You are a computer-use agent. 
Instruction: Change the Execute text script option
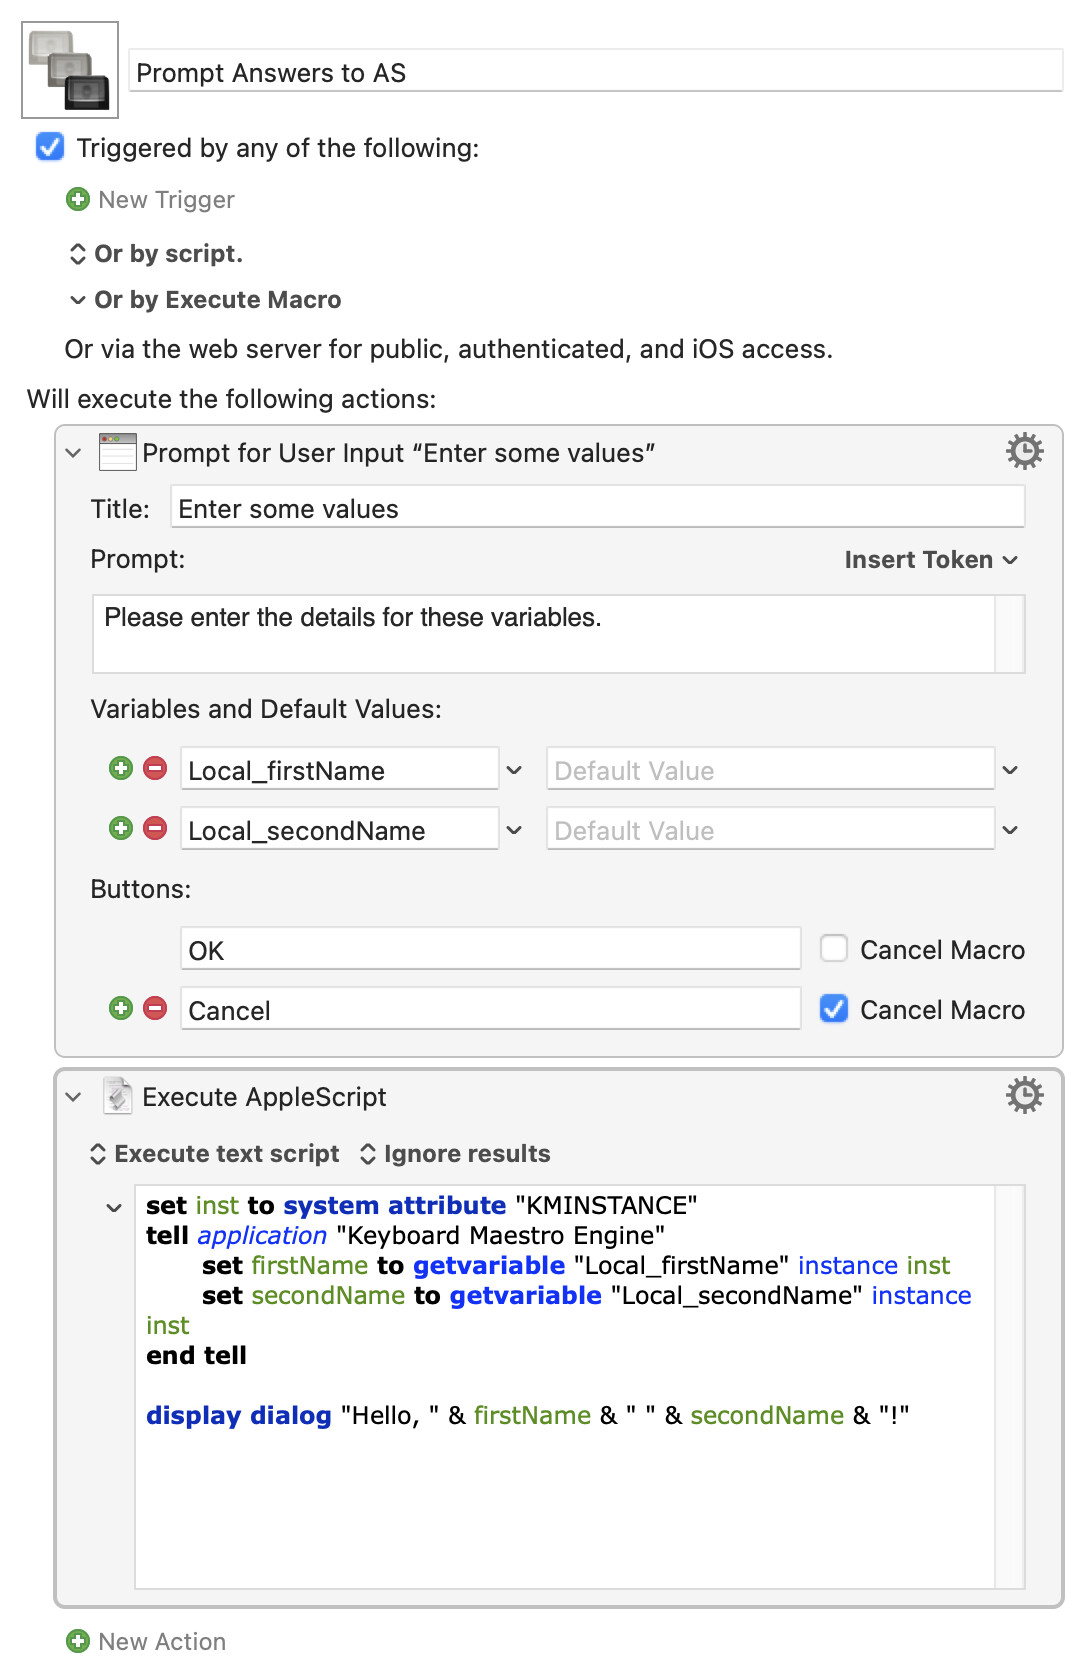[x=215, y=1154]
